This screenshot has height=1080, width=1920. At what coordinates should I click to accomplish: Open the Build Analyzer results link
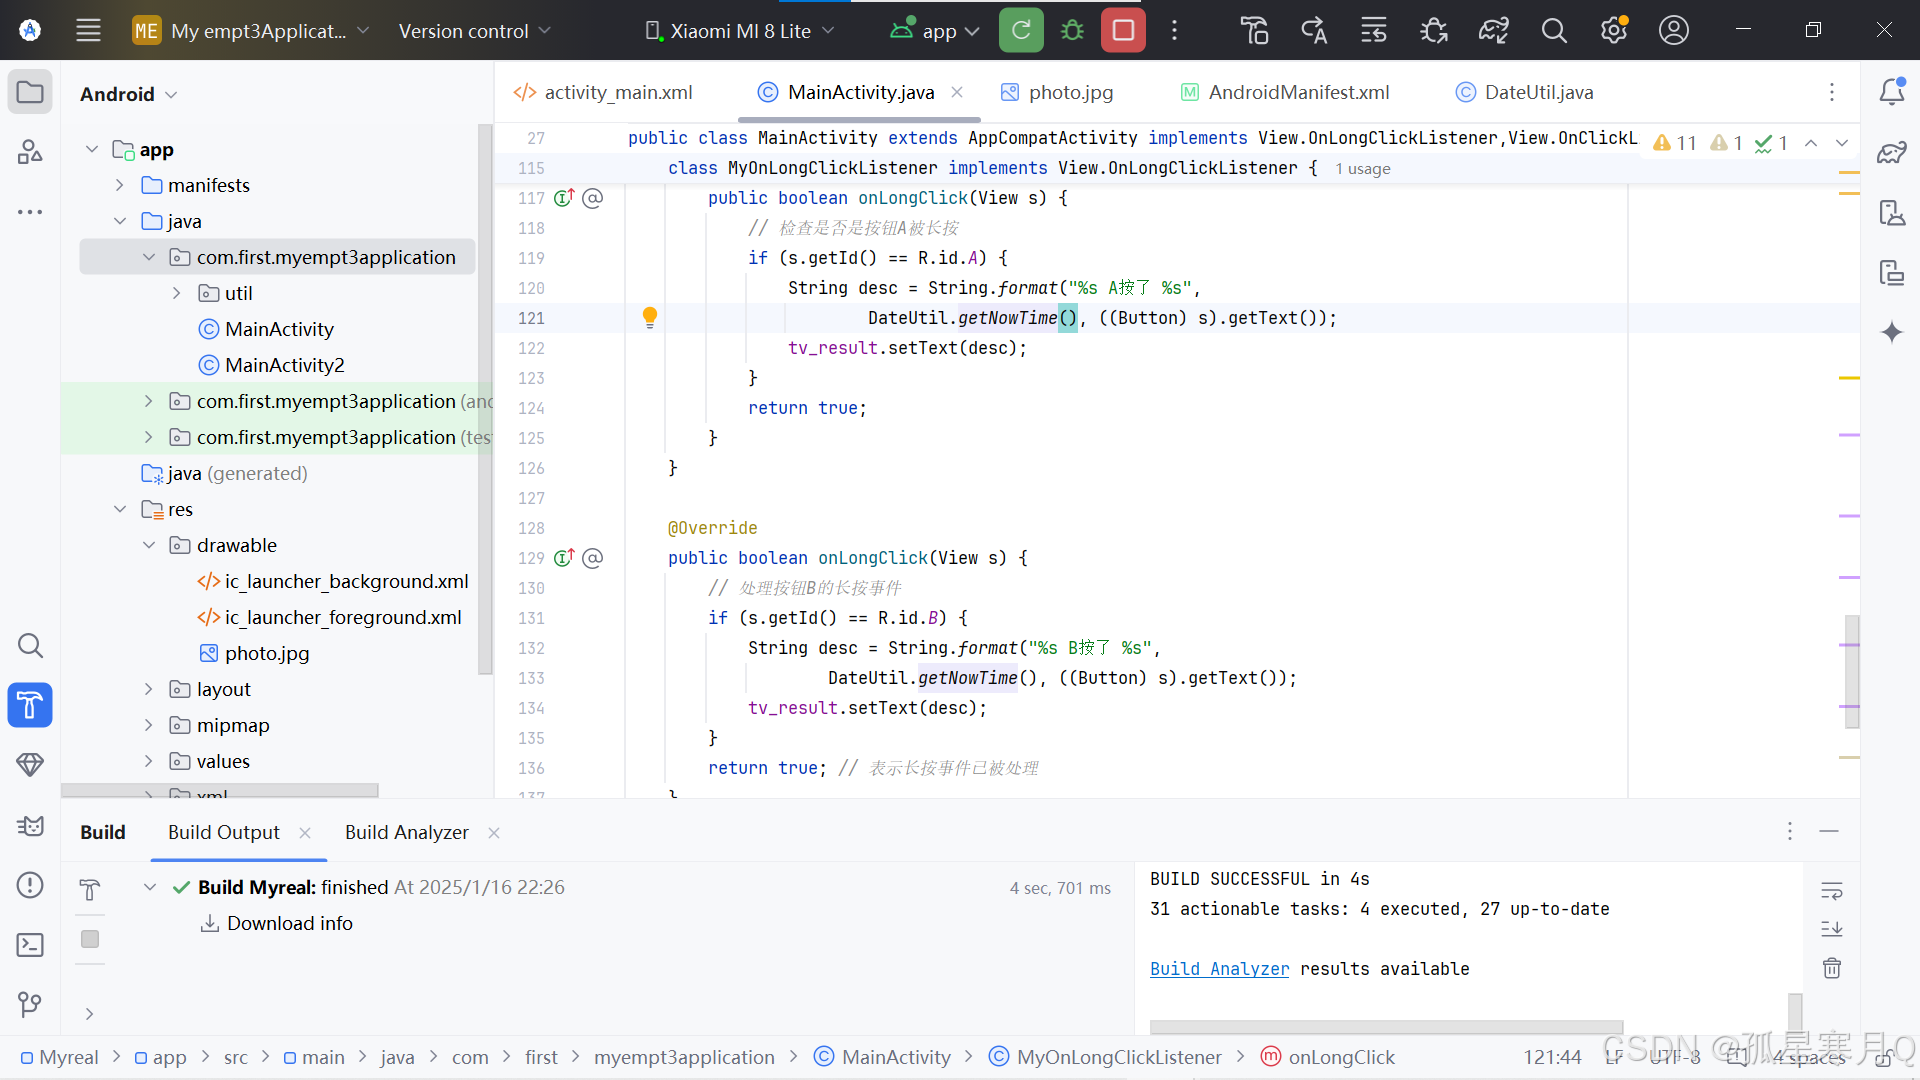(x=1219, y=968)
